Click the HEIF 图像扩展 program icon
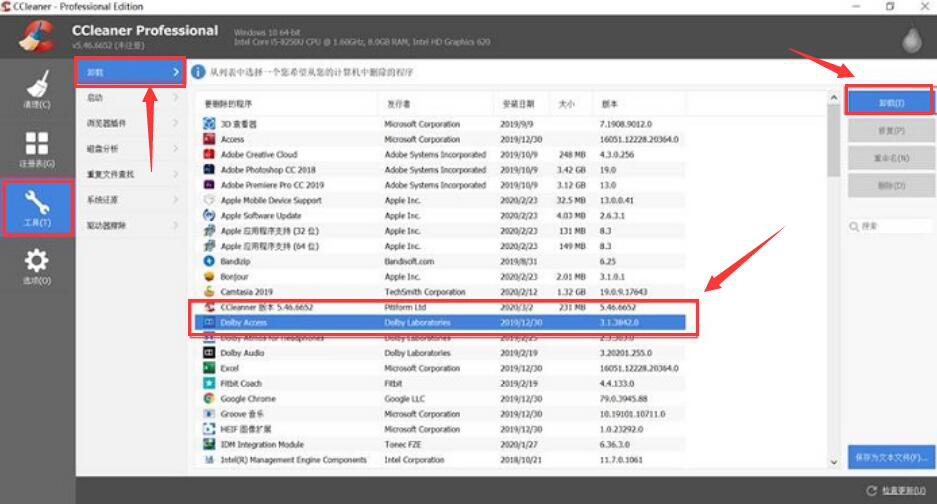This screenshot has width=937, height=504. point(209,429)
